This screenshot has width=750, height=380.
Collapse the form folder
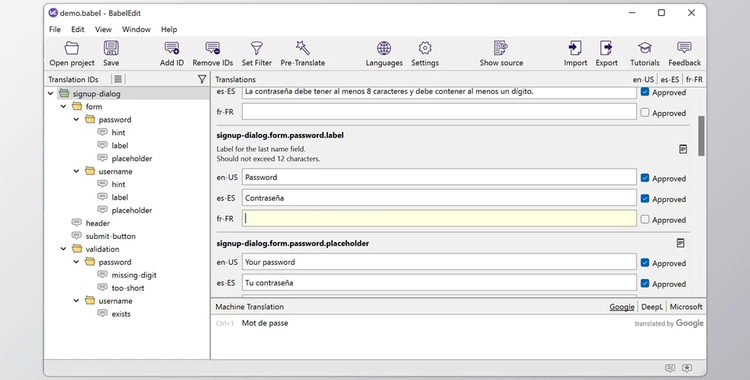click(64, 106)
